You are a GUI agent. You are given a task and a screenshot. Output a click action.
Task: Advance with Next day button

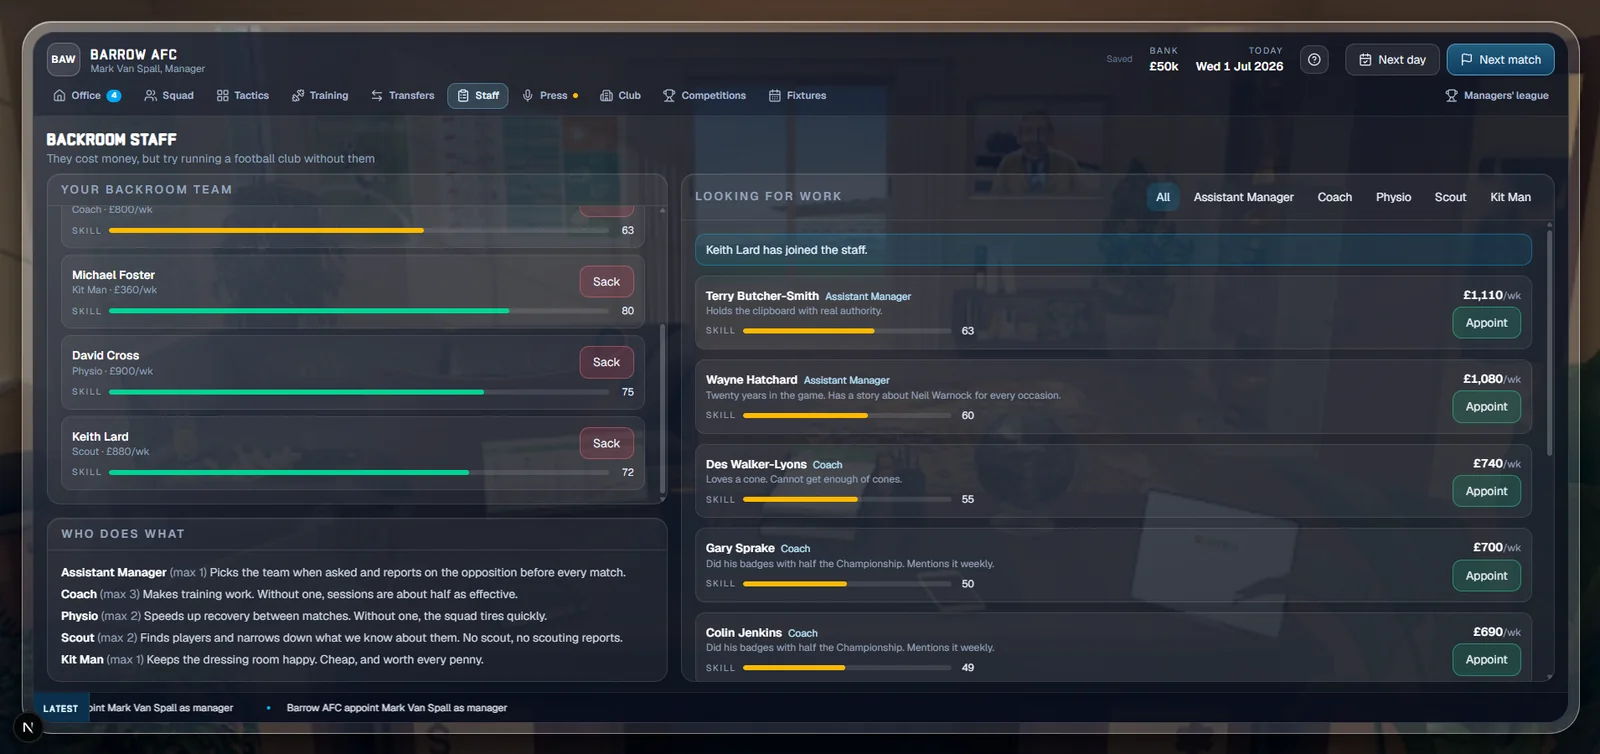pos(1392,60)
